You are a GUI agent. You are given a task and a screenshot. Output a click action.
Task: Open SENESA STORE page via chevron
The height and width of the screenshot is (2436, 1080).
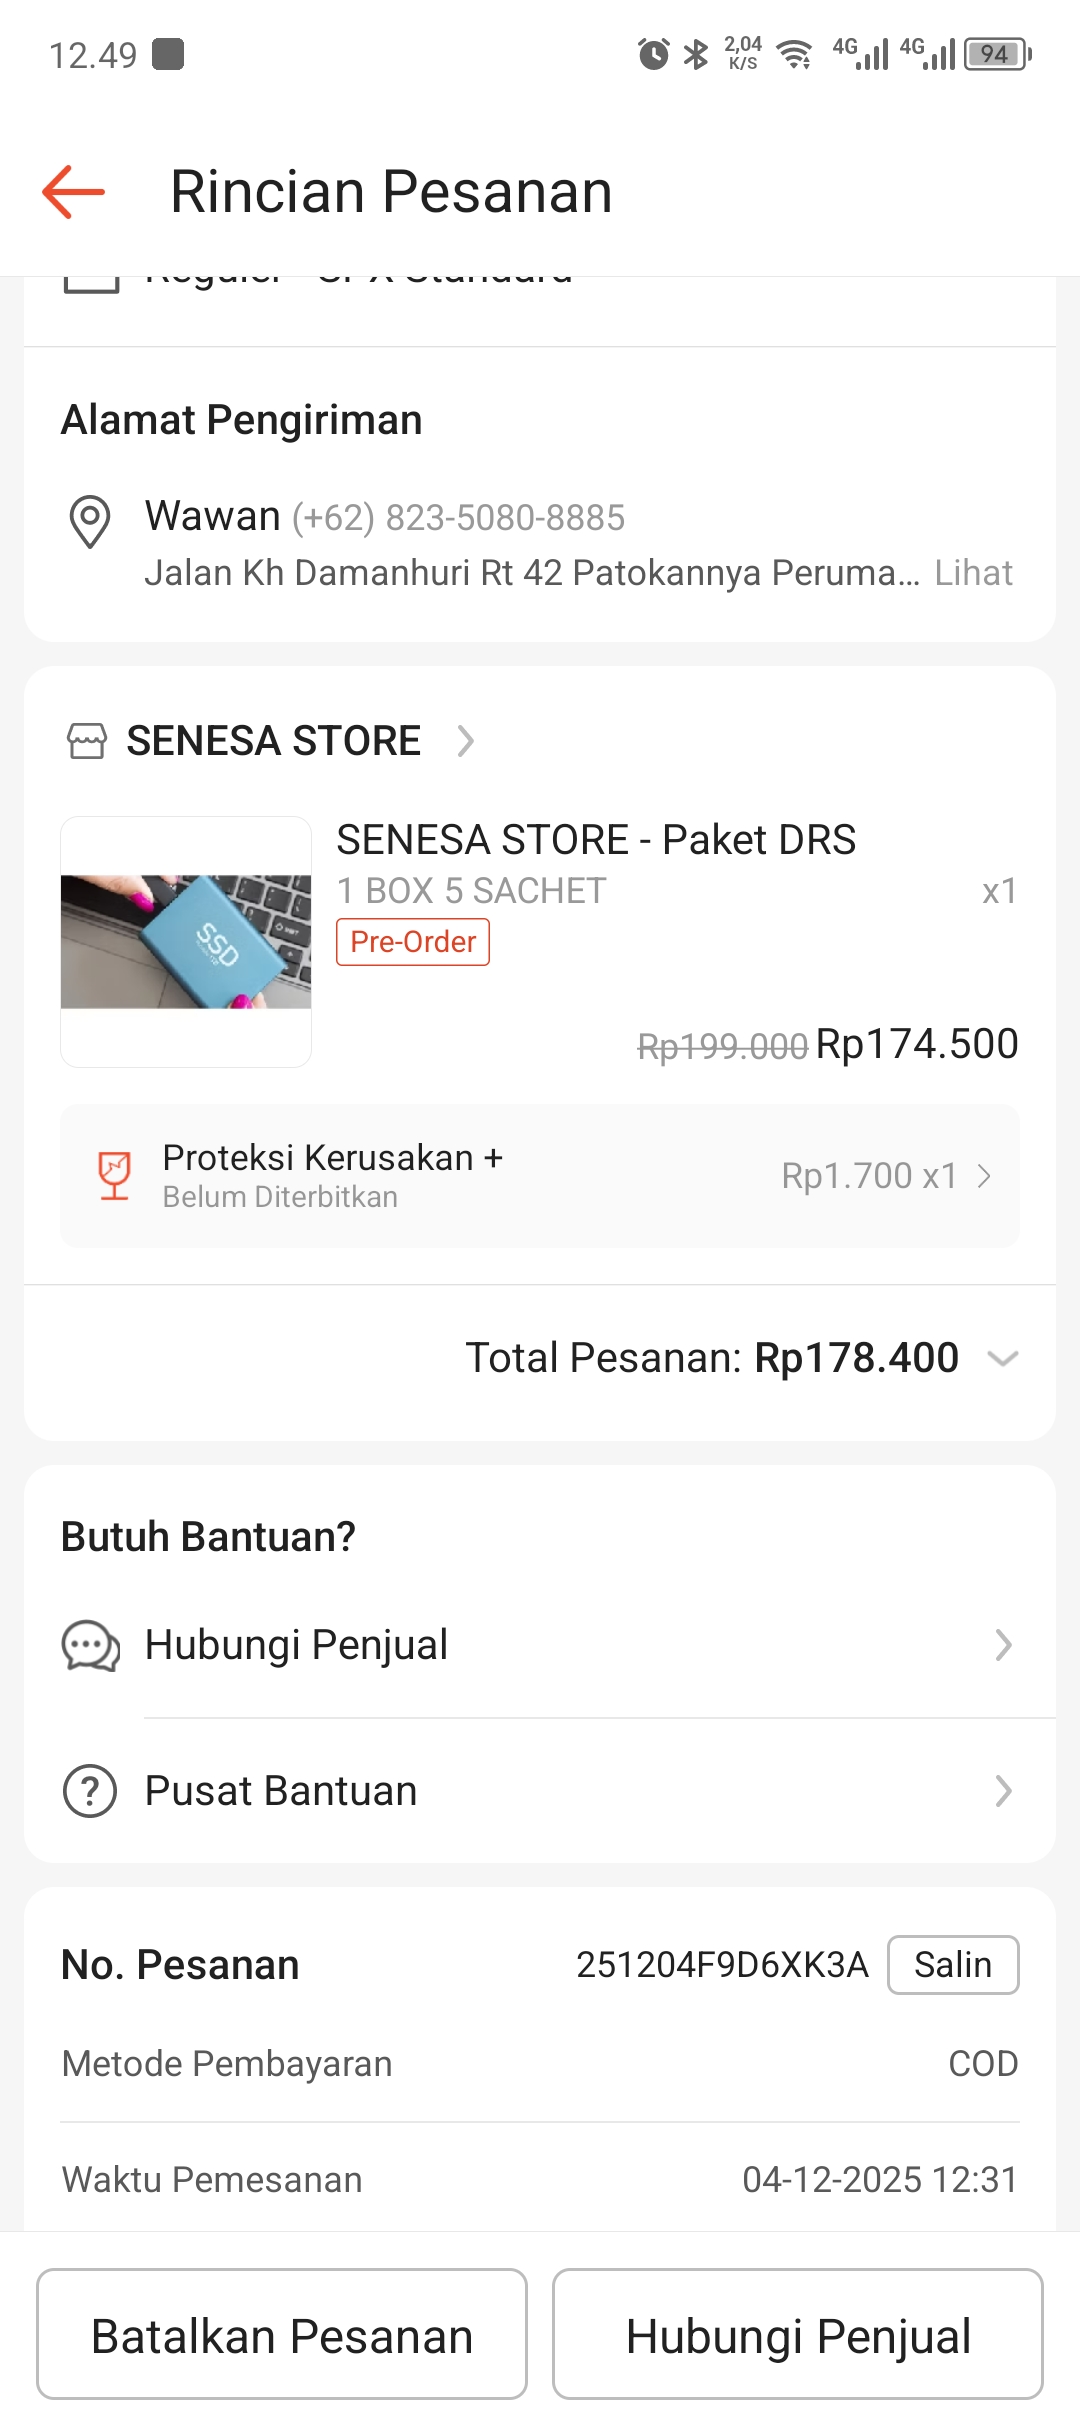point(465,741)
